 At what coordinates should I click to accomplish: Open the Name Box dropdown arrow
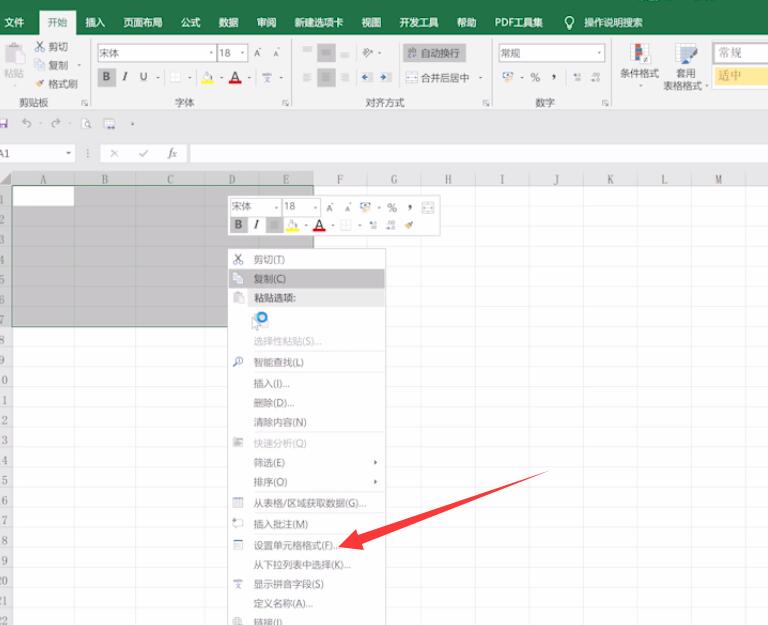pos(68,153)
